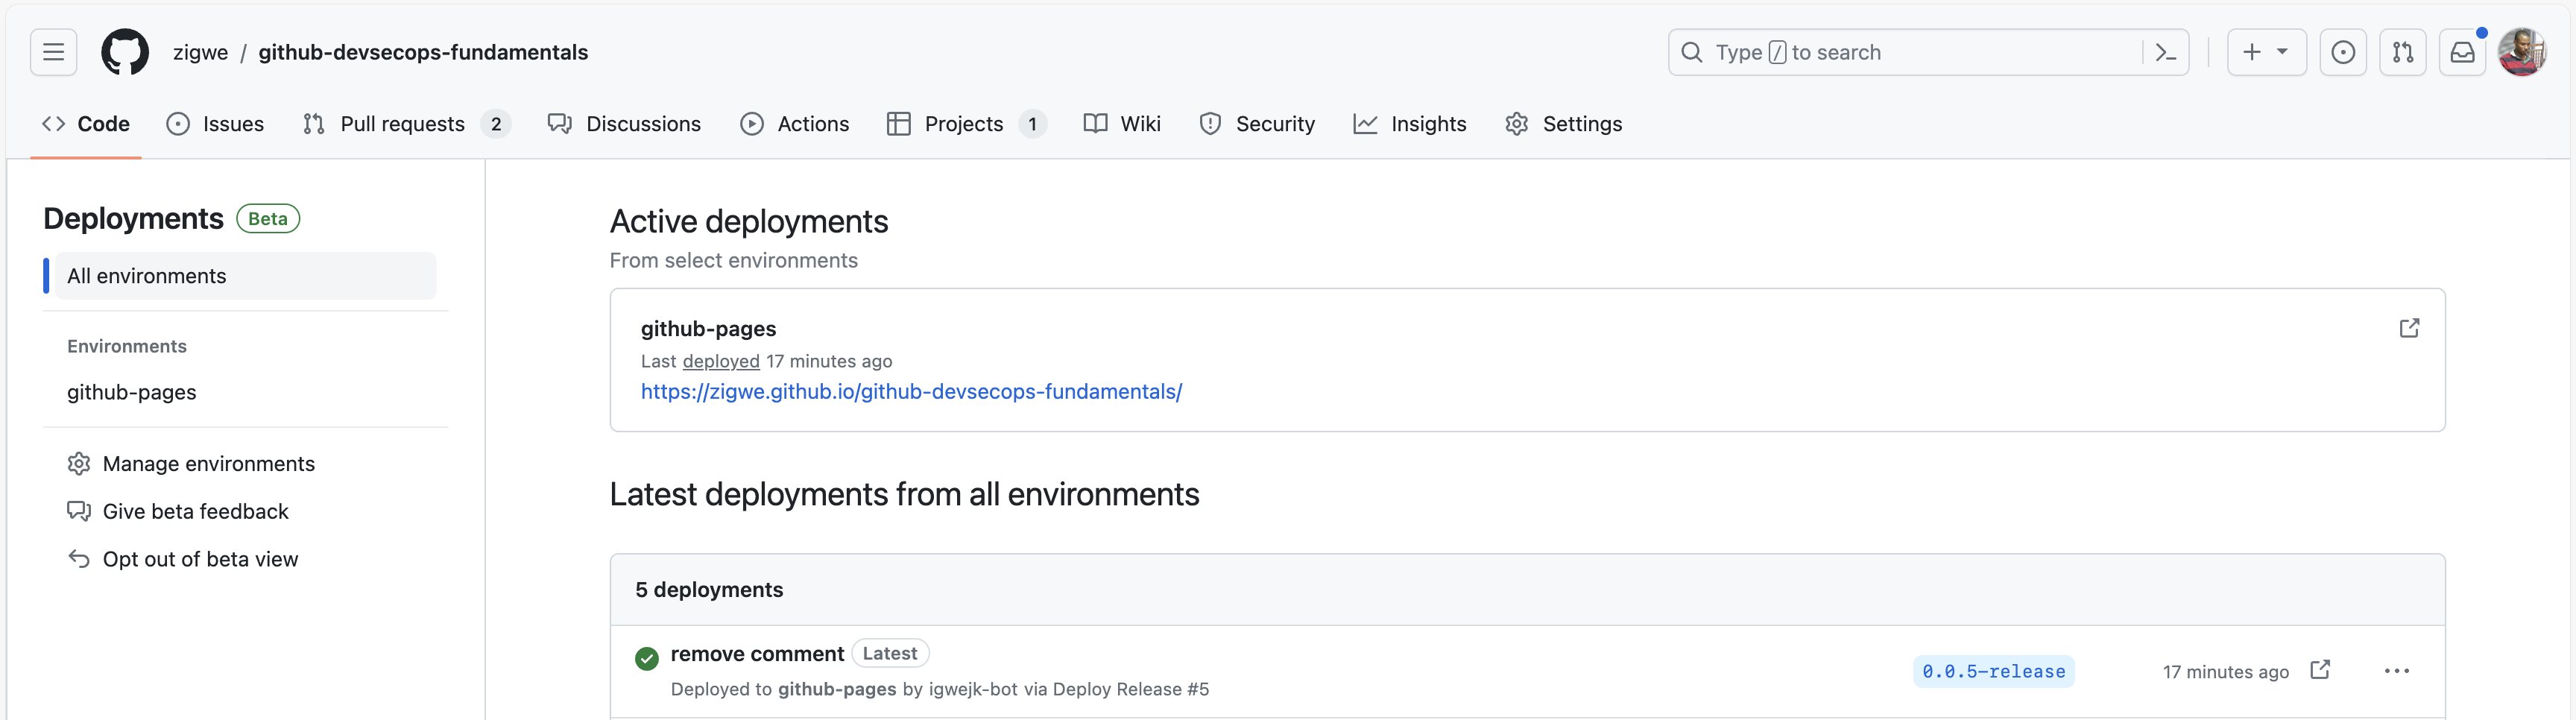2576x720 pixels.
Task: Click the green success check icon
Action: [x=647, y=658]
